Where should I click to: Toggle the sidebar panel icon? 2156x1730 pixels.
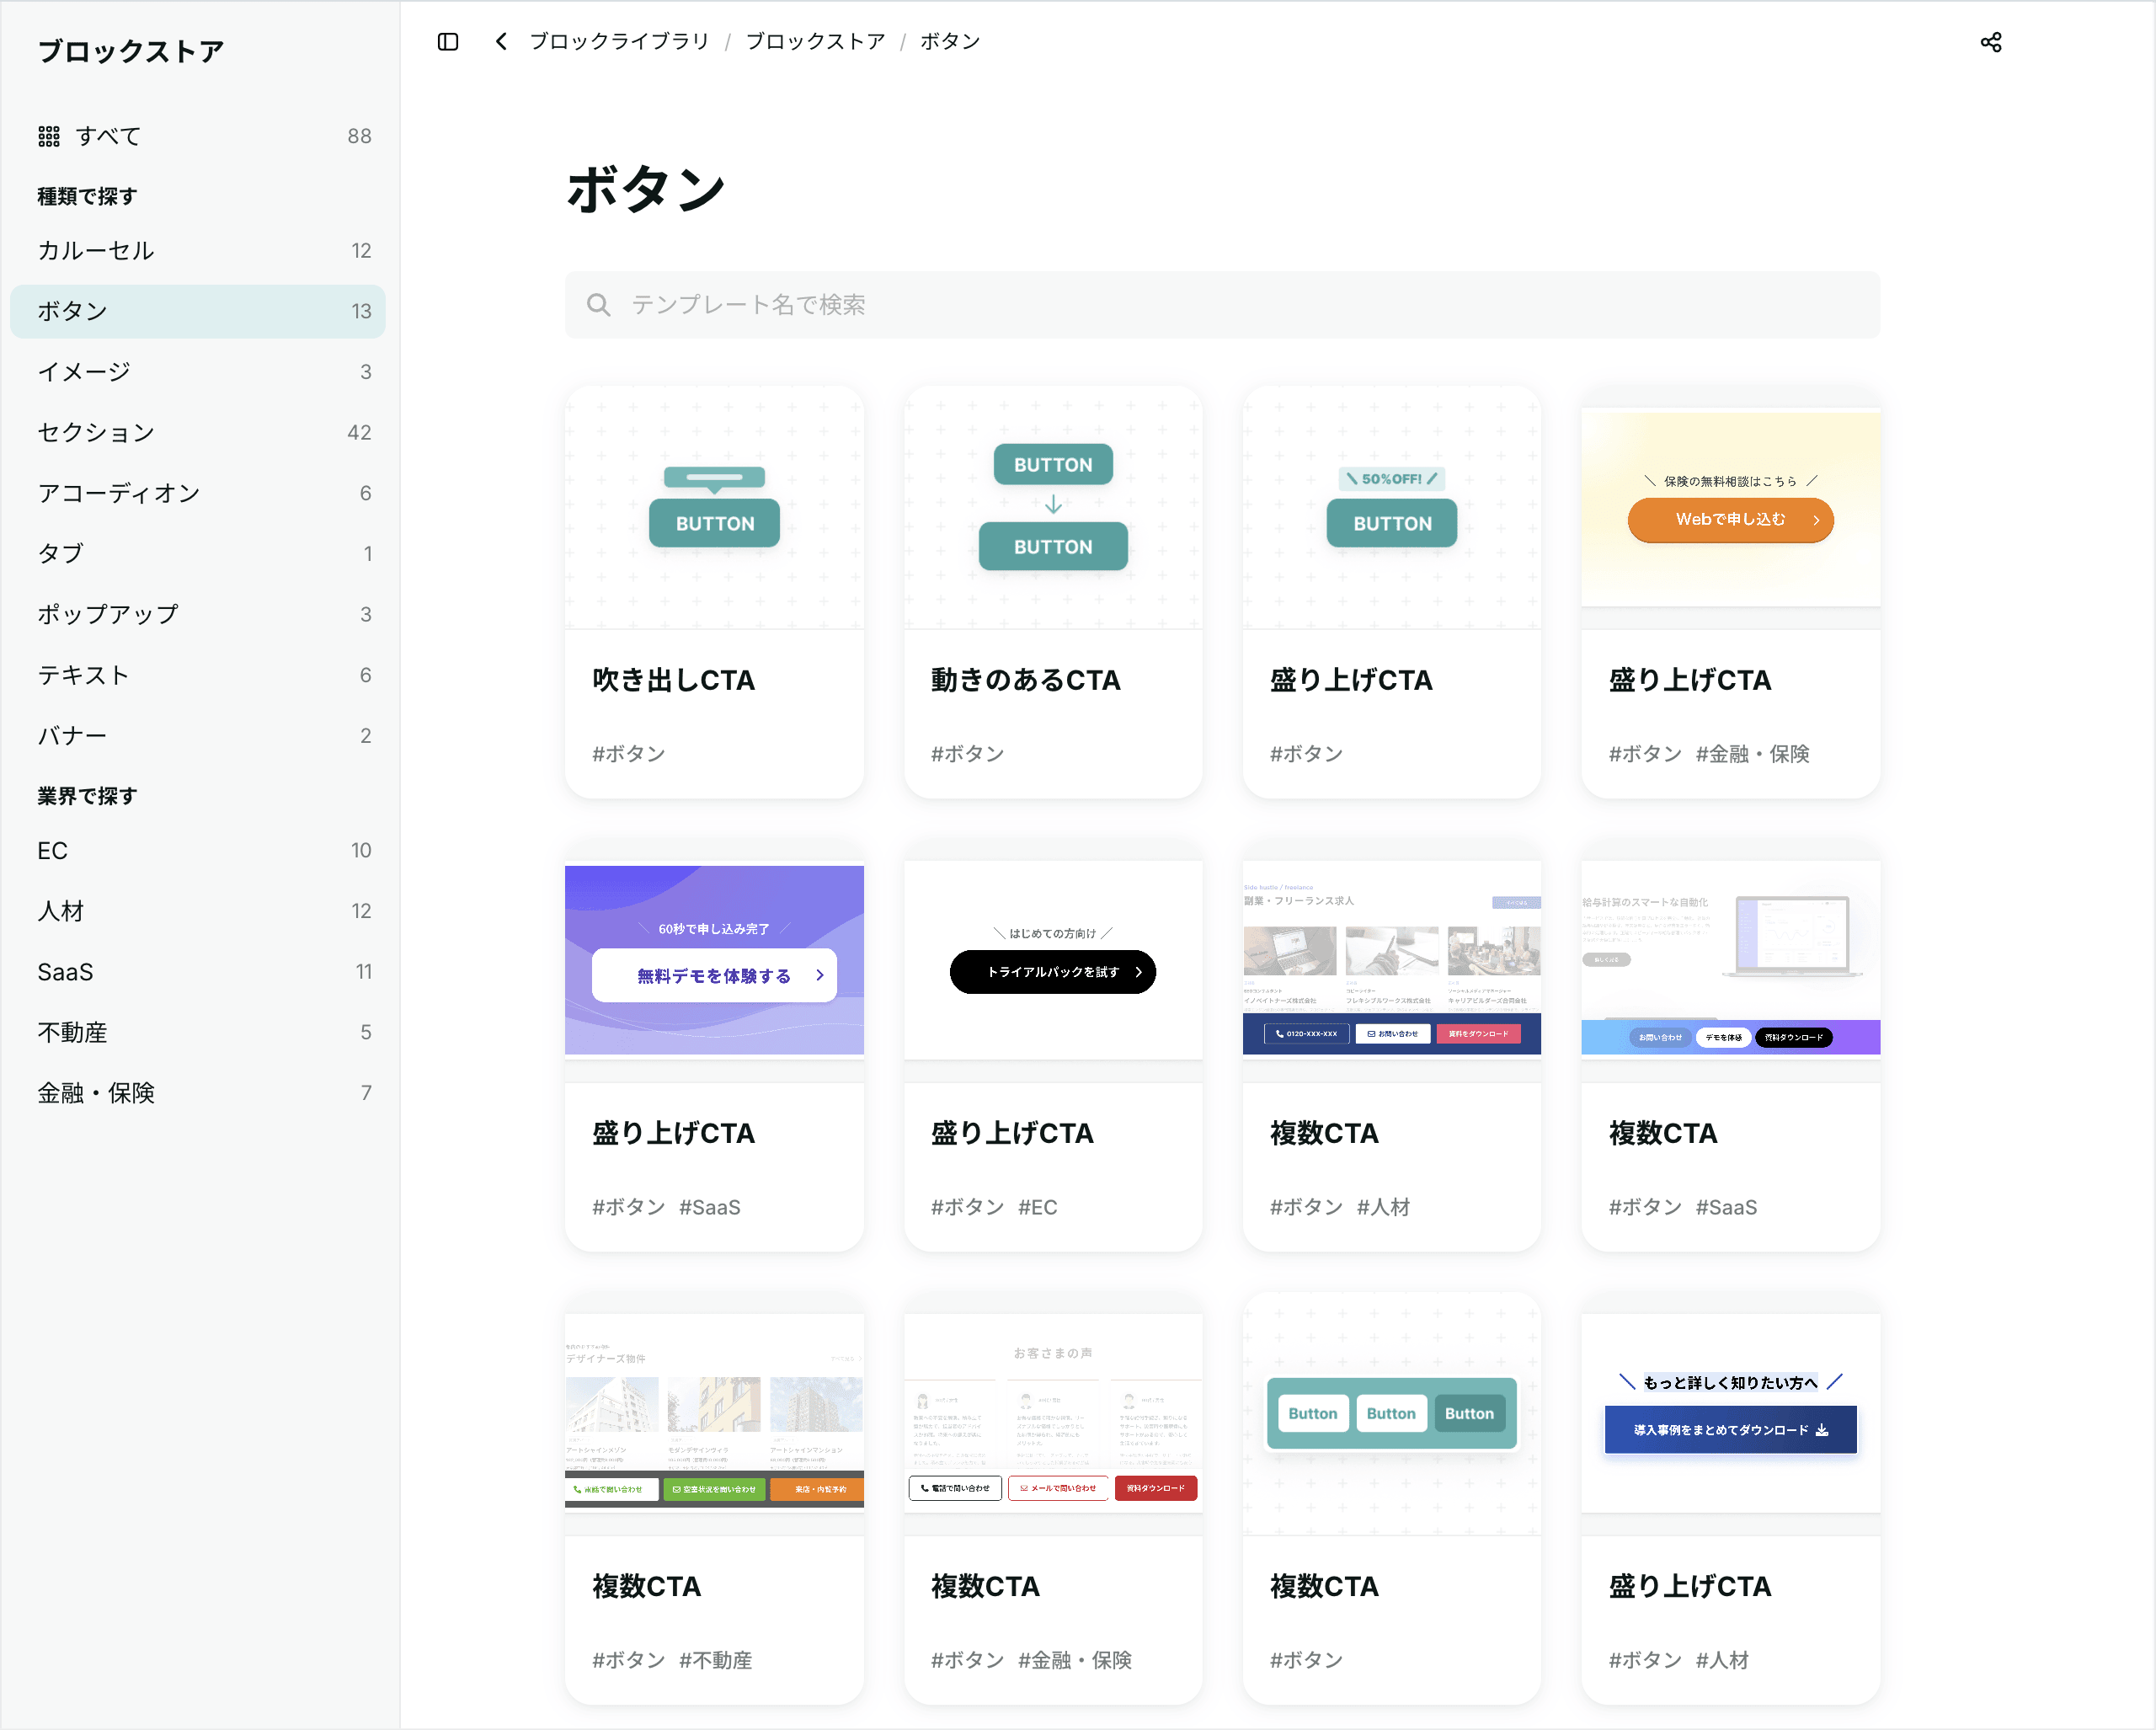448,41
